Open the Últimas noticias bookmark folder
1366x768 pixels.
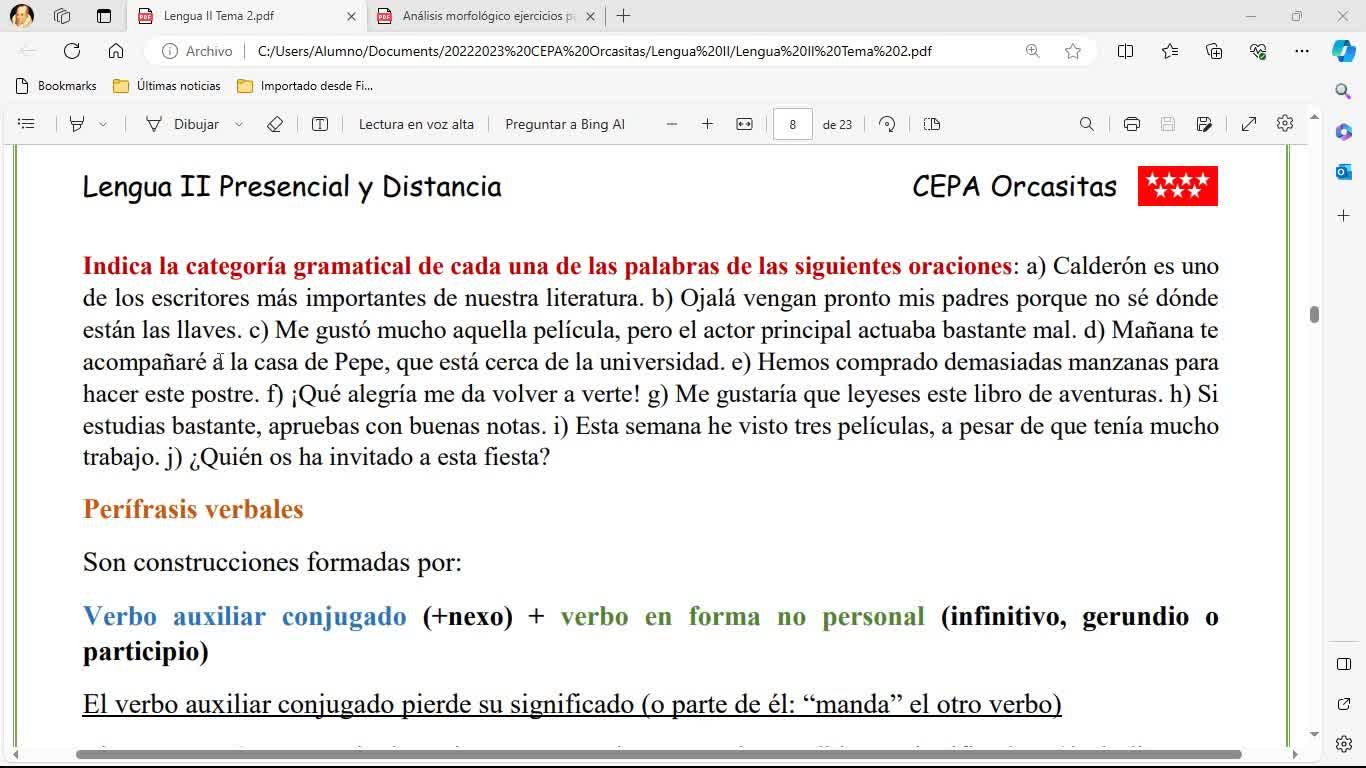click(167, 86)
